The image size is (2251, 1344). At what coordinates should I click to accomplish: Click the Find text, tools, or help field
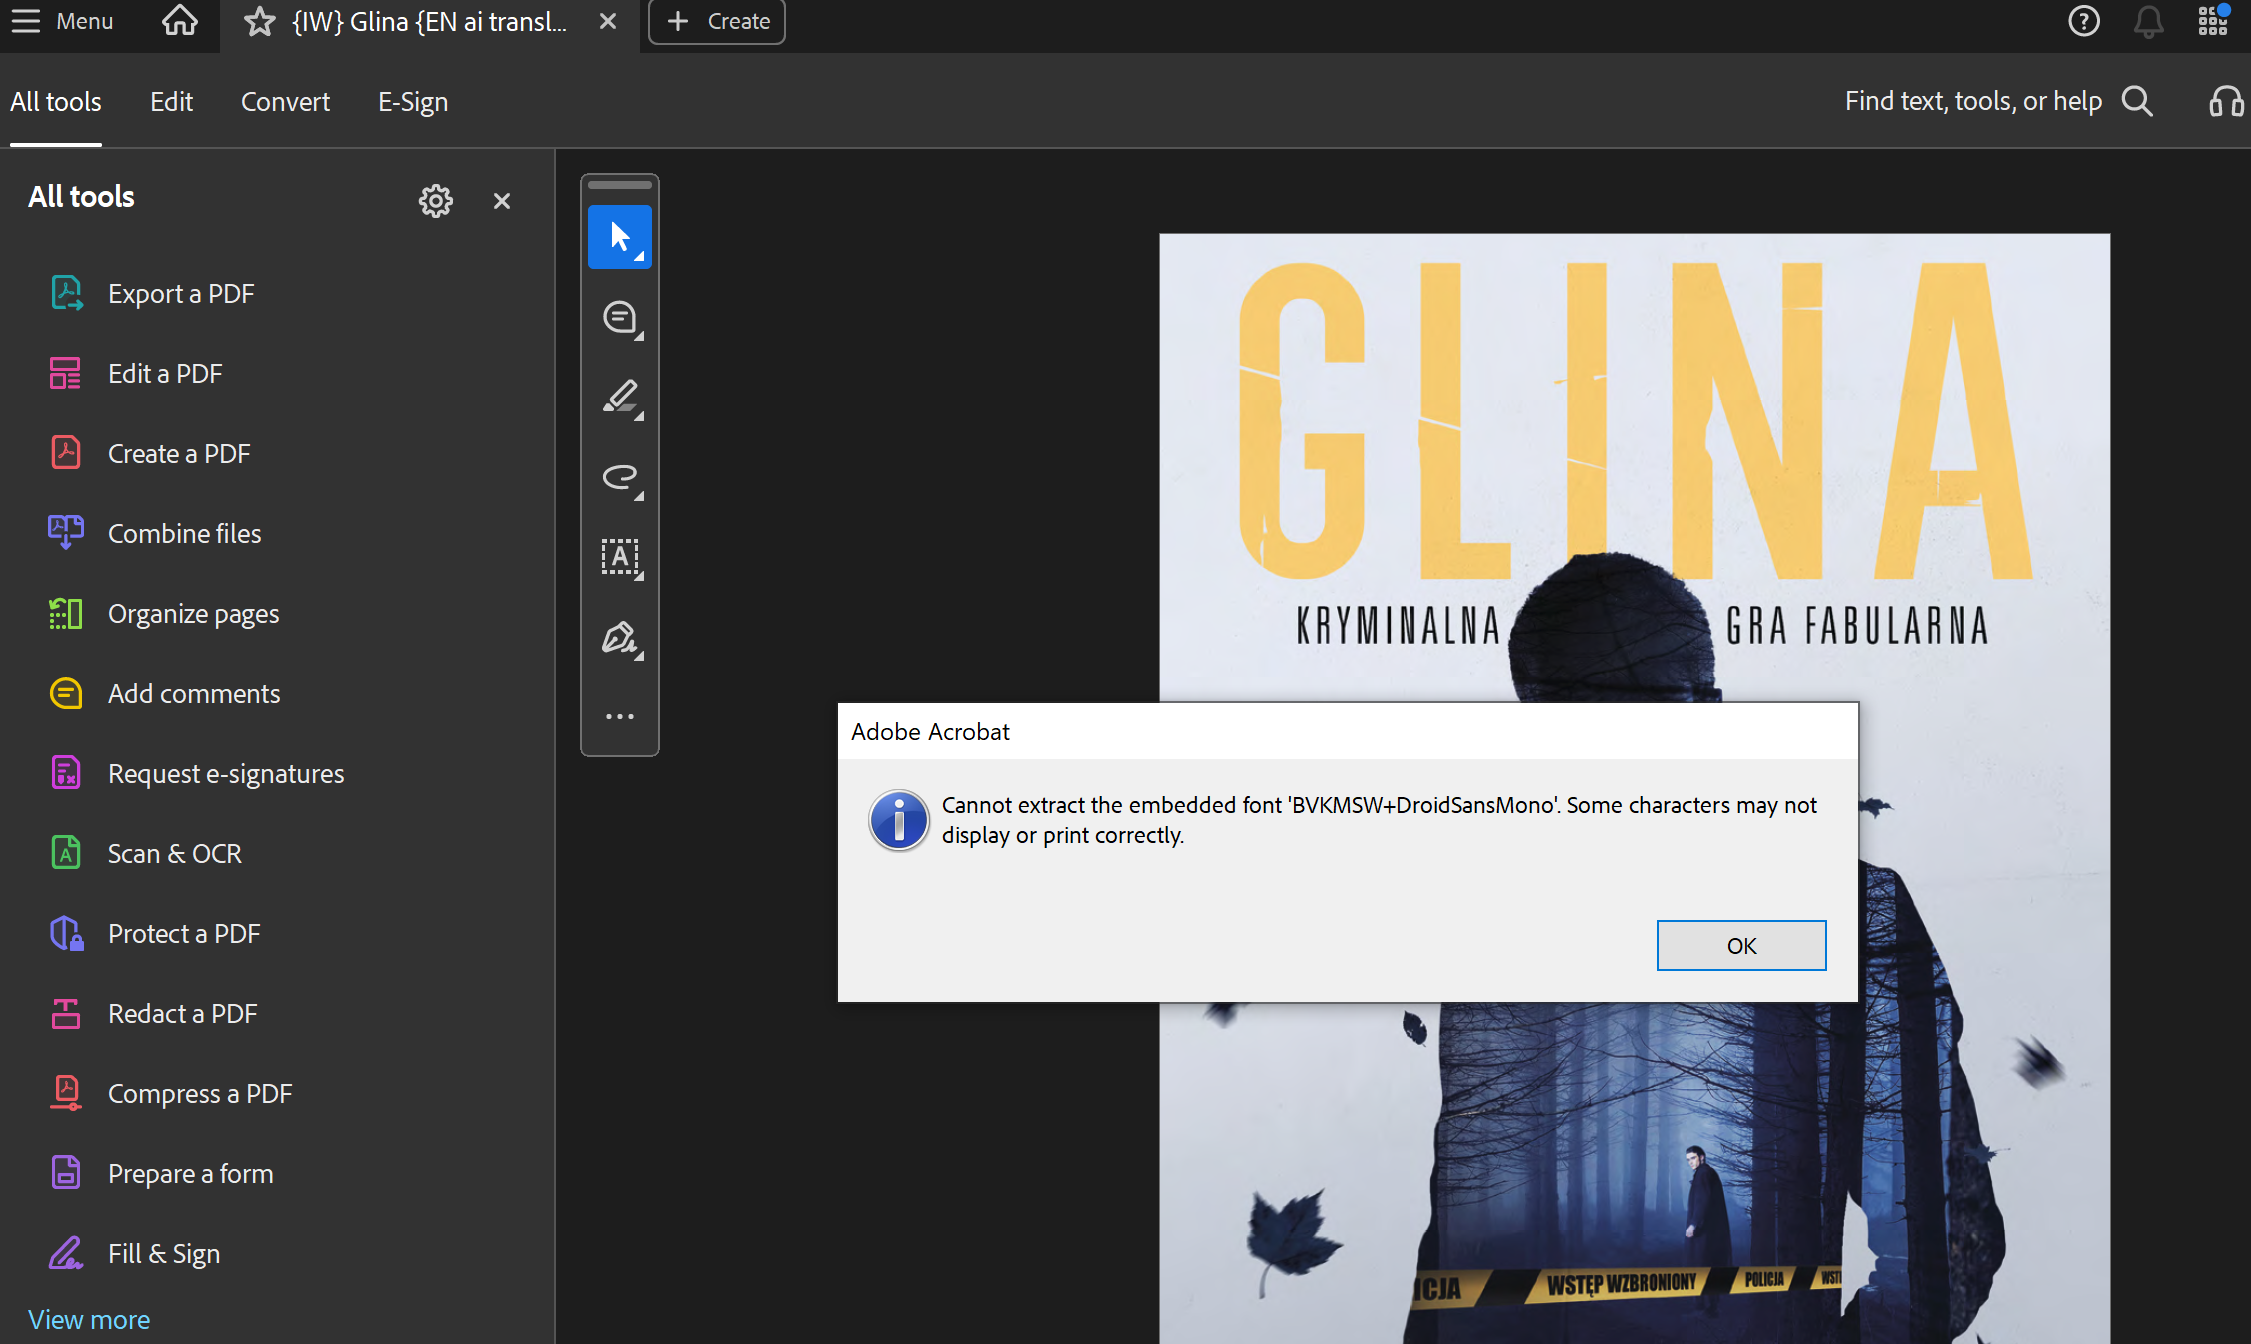1973,101
